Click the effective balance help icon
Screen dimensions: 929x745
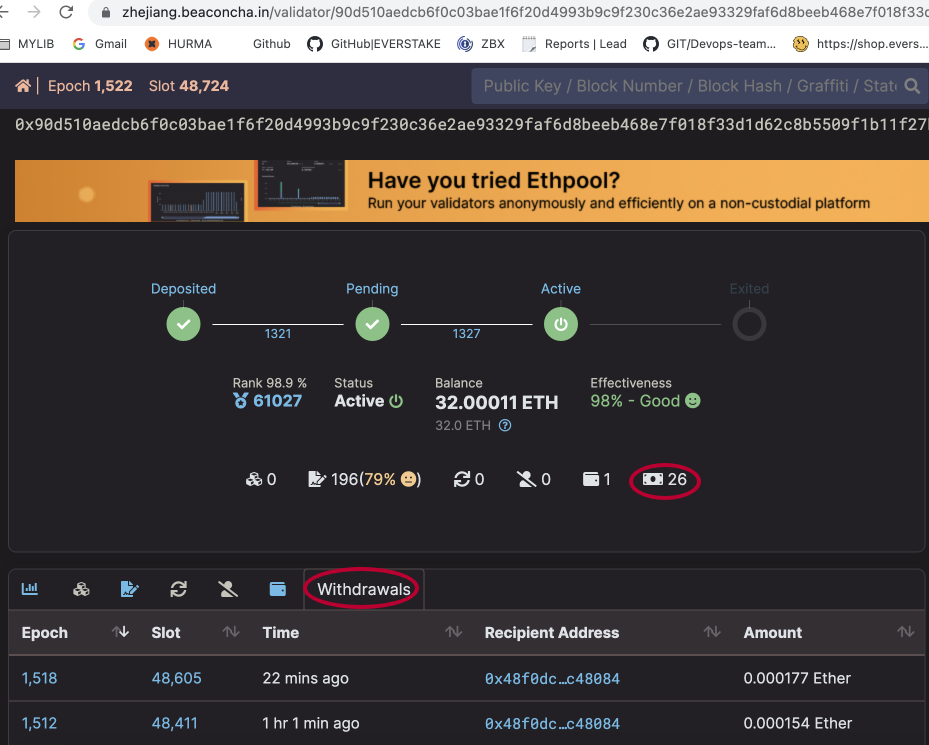[505, 426]
